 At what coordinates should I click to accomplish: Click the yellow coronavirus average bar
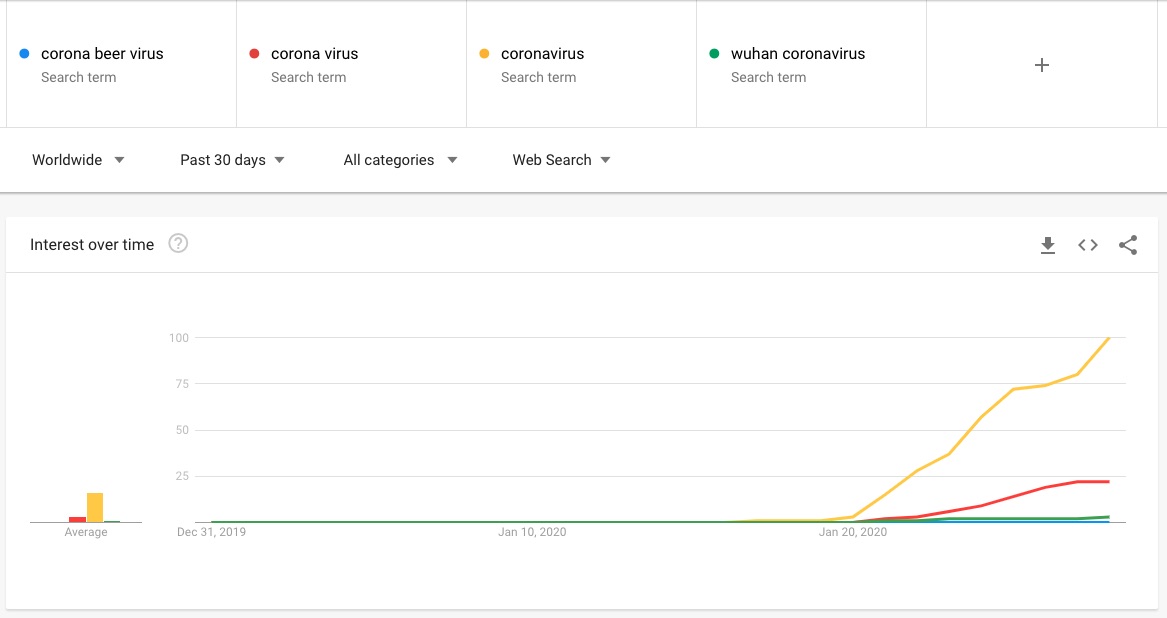click(x=95, y=507)
